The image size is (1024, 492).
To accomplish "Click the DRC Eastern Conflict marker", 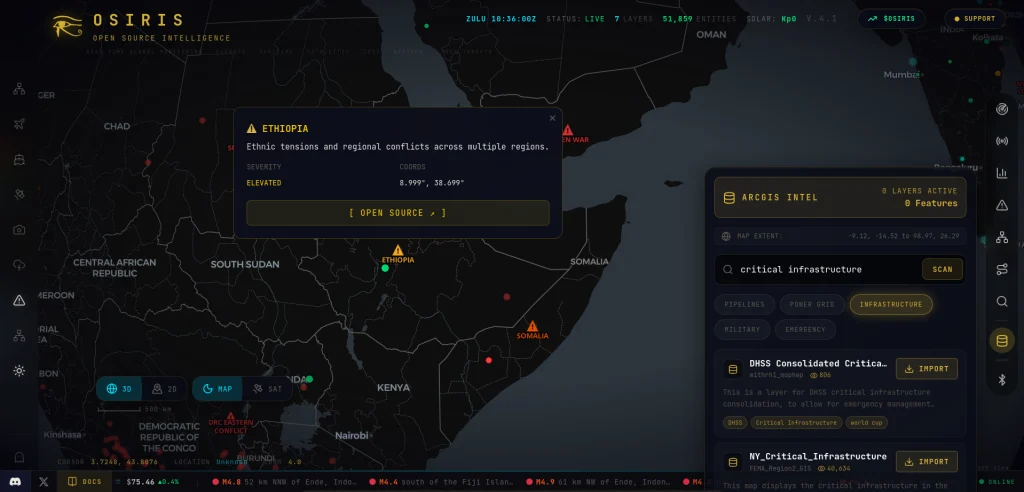I will pyautogui.click(x=231, y=416).
